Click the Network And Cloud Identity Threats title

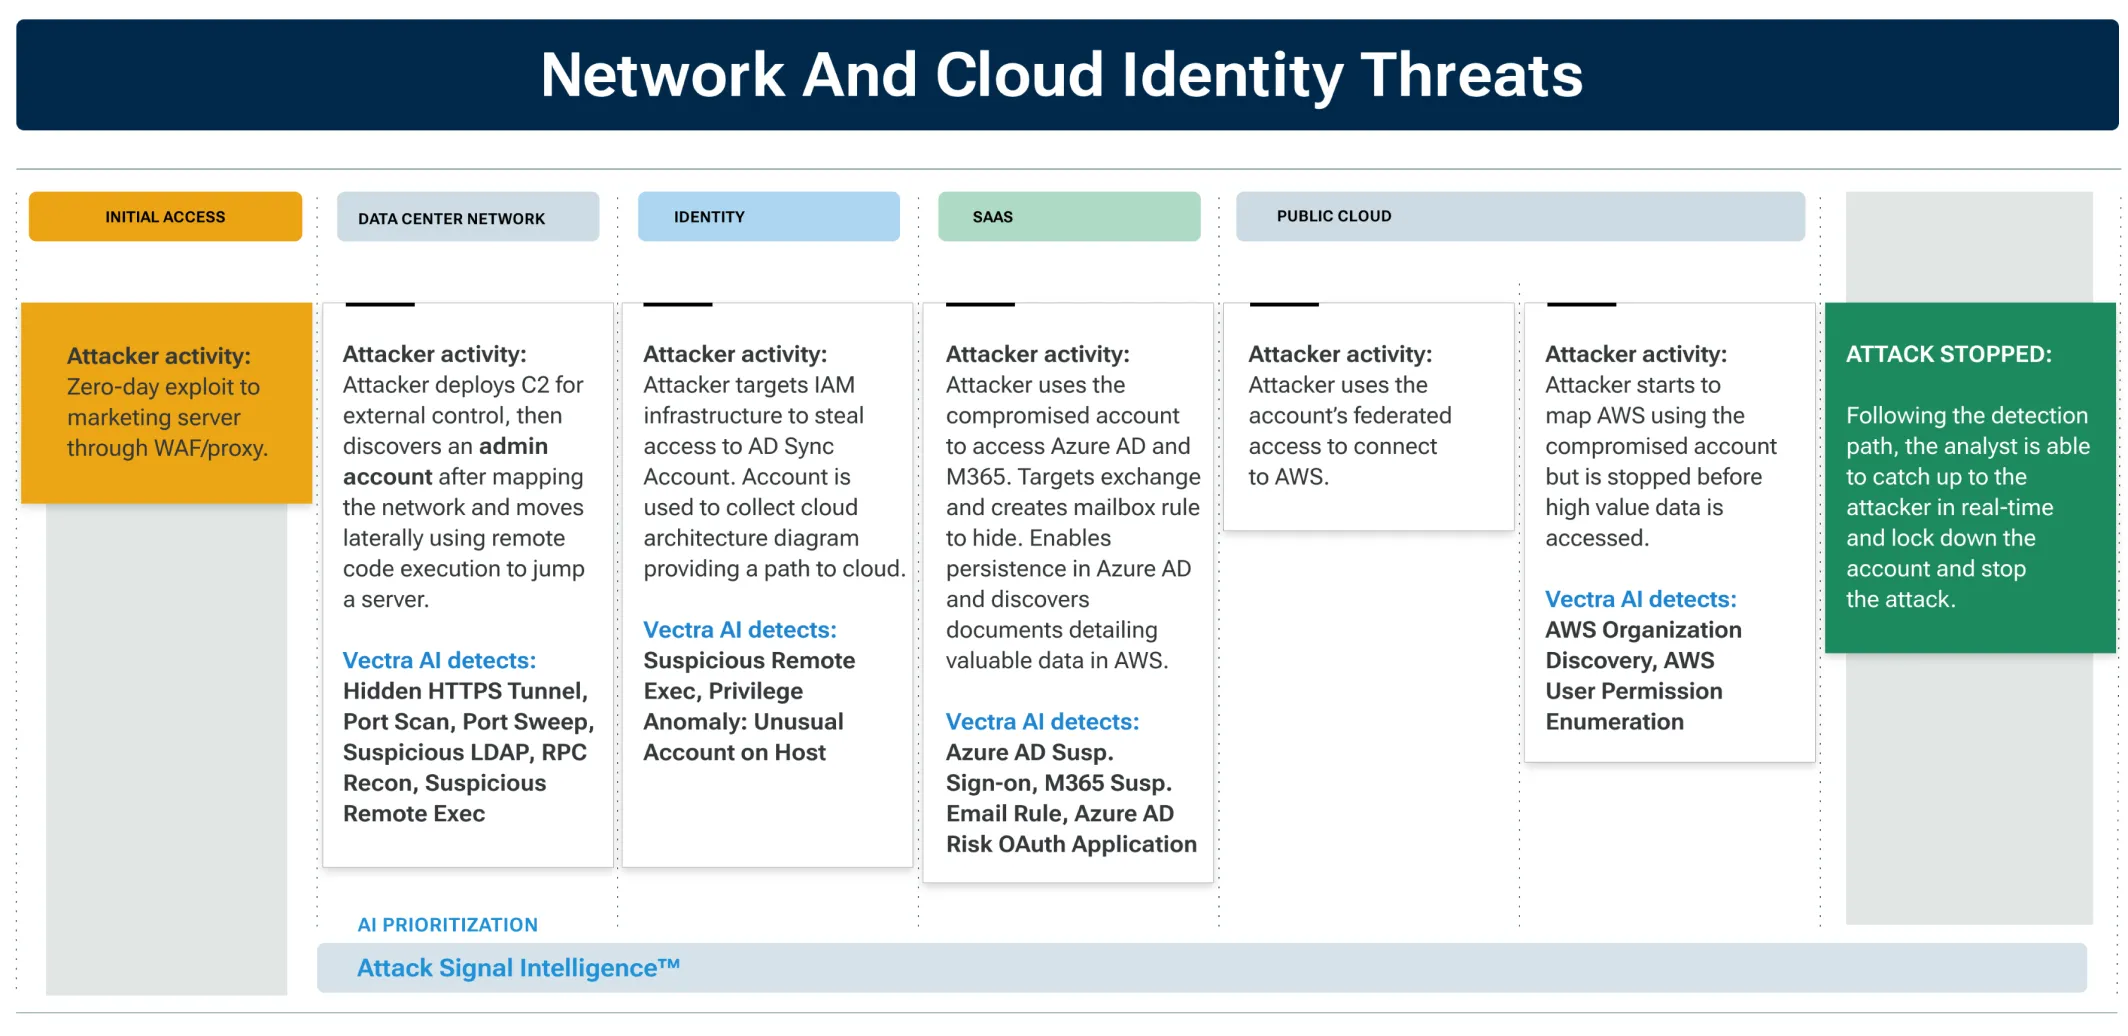1063,75
